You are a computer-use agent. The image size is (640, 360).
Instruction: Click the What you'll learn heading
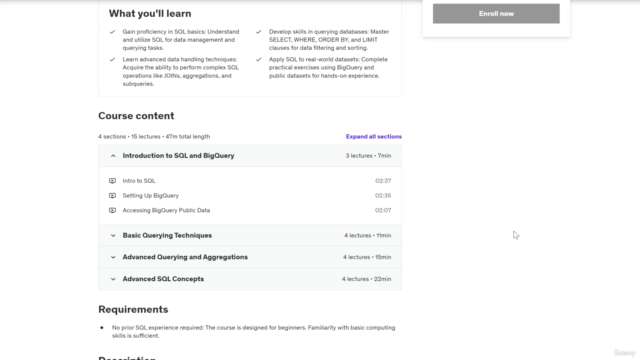[x=150, y=13]
